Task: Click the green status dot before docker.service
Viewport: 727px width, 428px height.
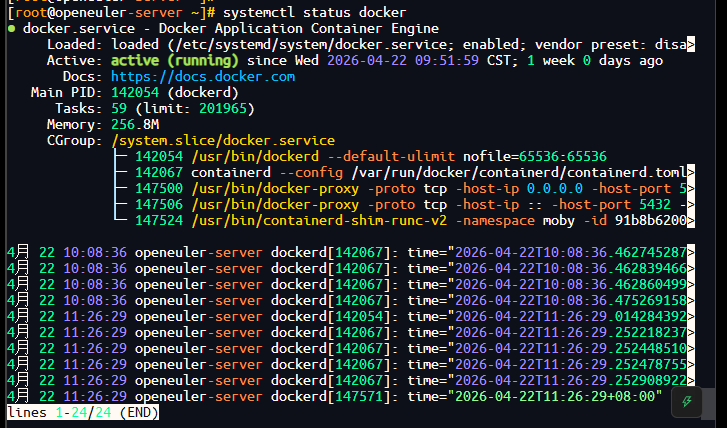Action: [12, 29]
